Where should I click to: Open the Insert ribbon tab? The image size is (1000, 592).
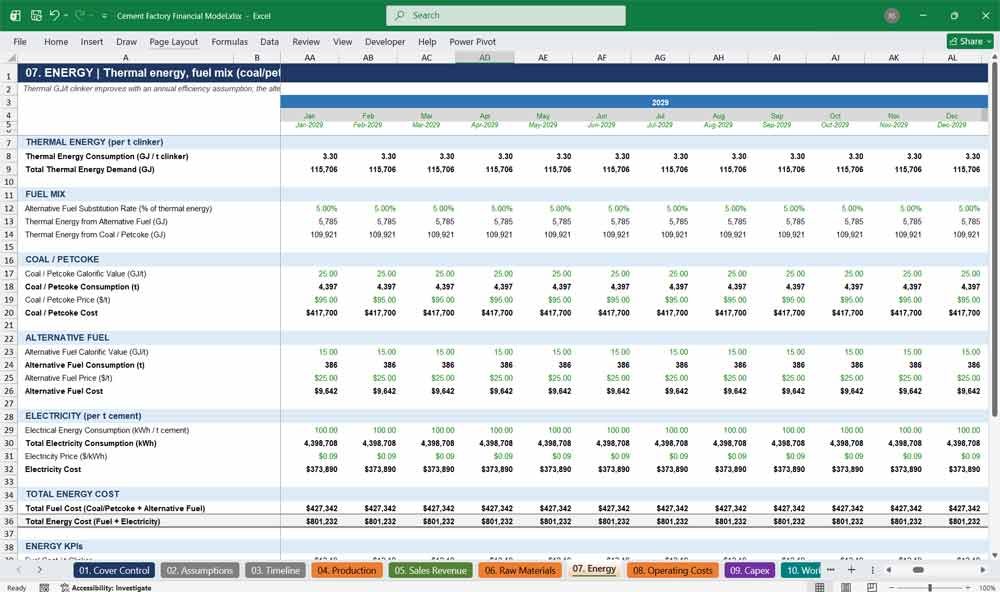tap(92, 41)
